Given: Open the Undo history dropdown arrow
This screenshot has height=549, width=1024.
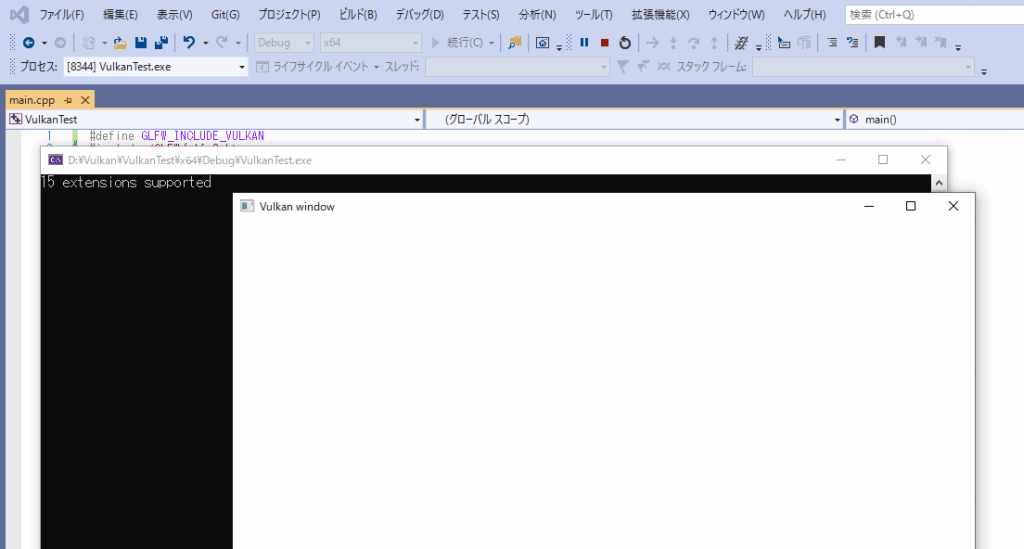Looking at the screenshot, I should click(x=205, y=43).
